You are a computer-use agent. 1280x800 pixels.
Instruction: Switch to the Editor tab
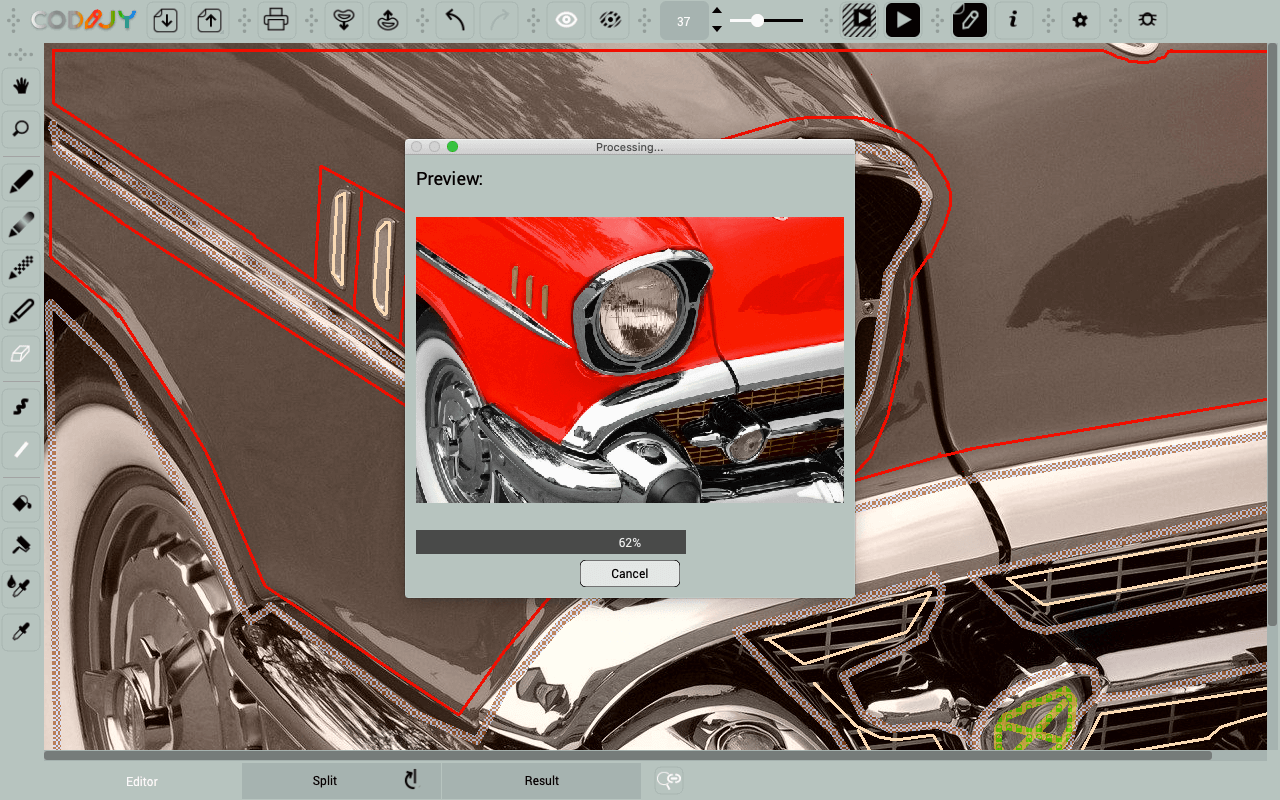pyautogui.click(x=142, y=781)
